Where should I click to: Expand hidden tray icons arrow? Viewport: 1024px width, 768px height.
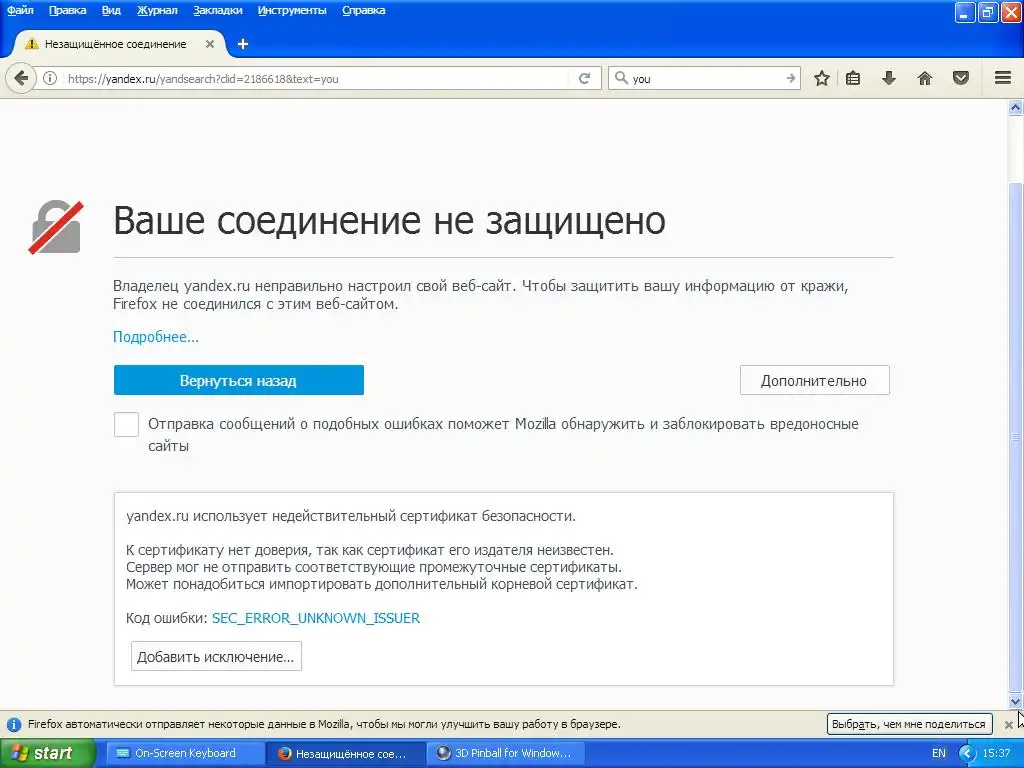click(x=967, y=754)
